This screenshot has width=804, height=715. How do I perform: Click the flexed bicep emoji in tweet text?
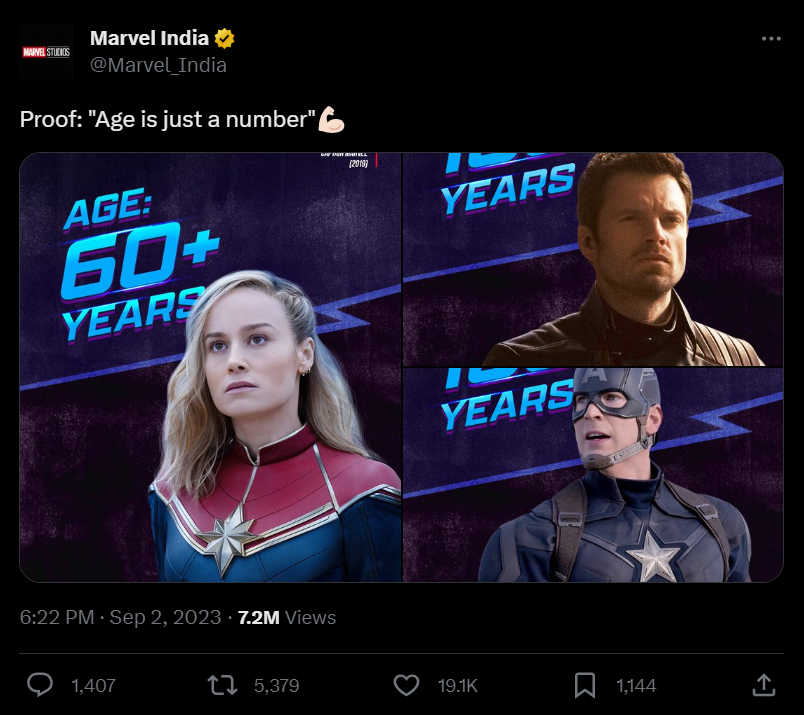330,118
